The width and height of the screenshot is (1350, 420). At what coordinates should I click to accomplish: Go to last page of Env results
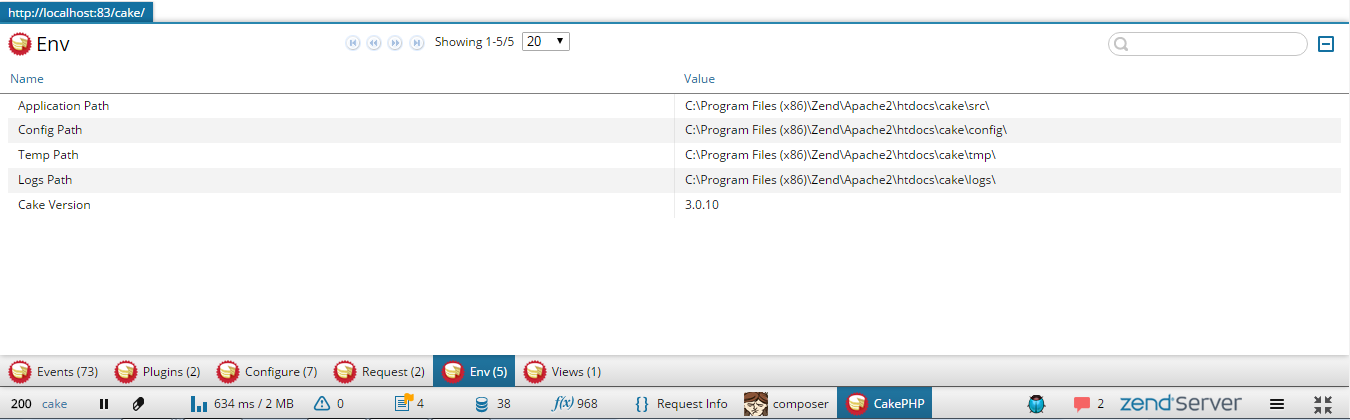point(417,43)
